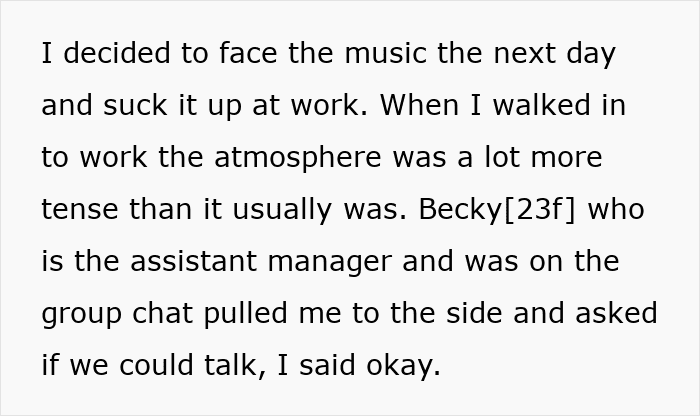The width and height of the screenshot is (700, 416).
Task: Click the word "suck"
Action: (x=135, y=105)
